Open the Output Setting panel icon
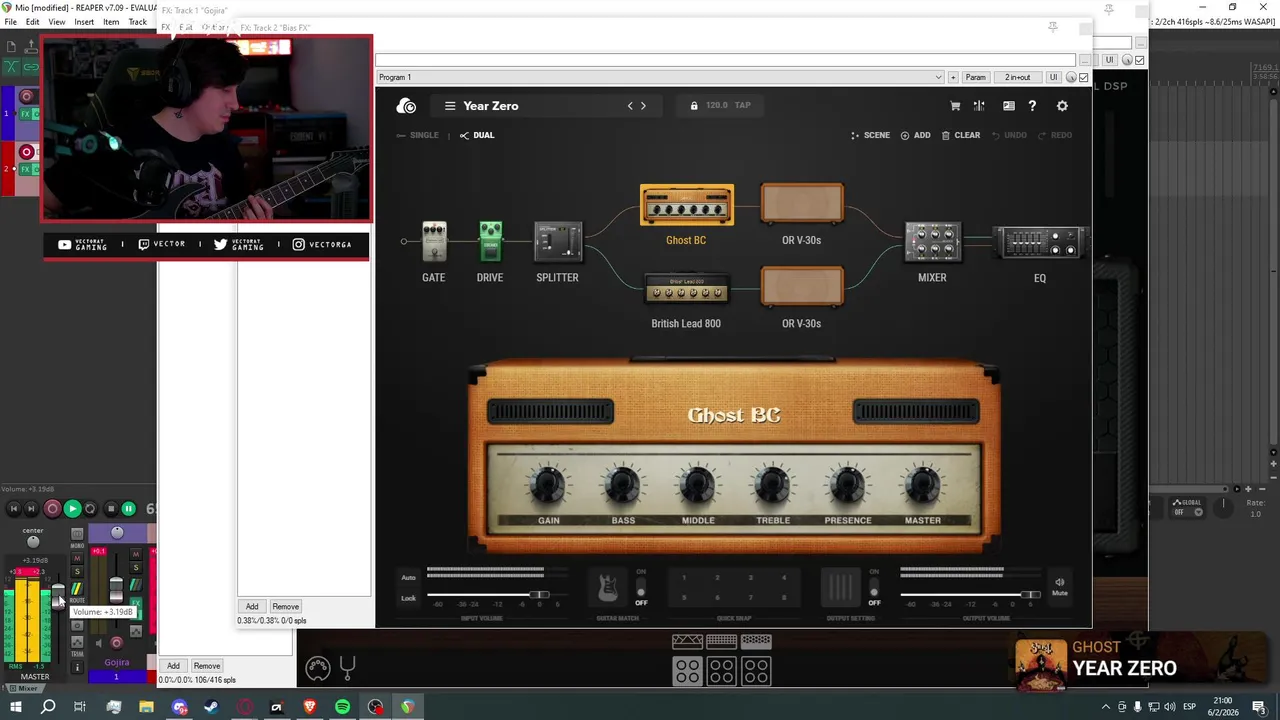This screenshot has width=1280, height=720. tap(840, 587)
